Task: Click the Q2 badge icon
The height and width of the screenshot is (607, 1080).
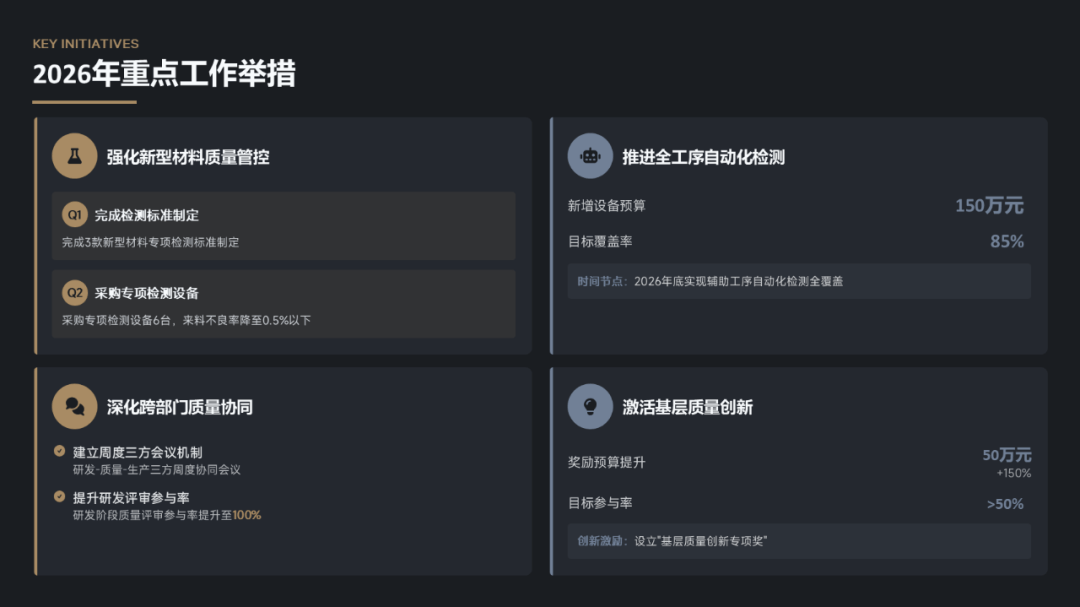Action: (75, 293)
